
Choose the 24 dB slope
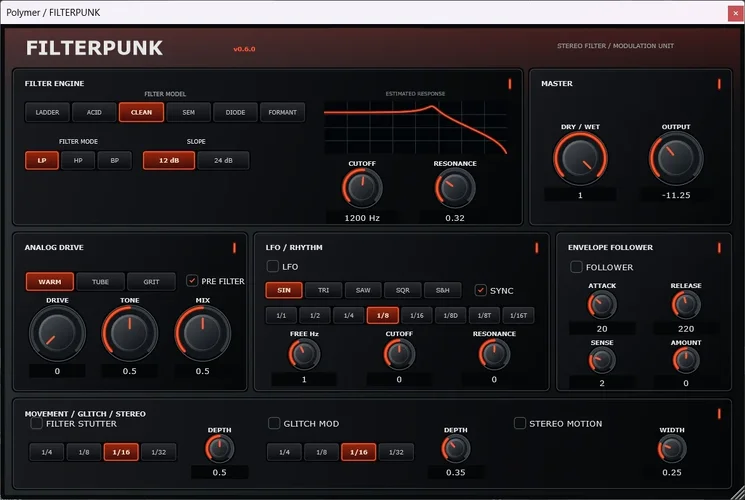(x=223, y=160)
